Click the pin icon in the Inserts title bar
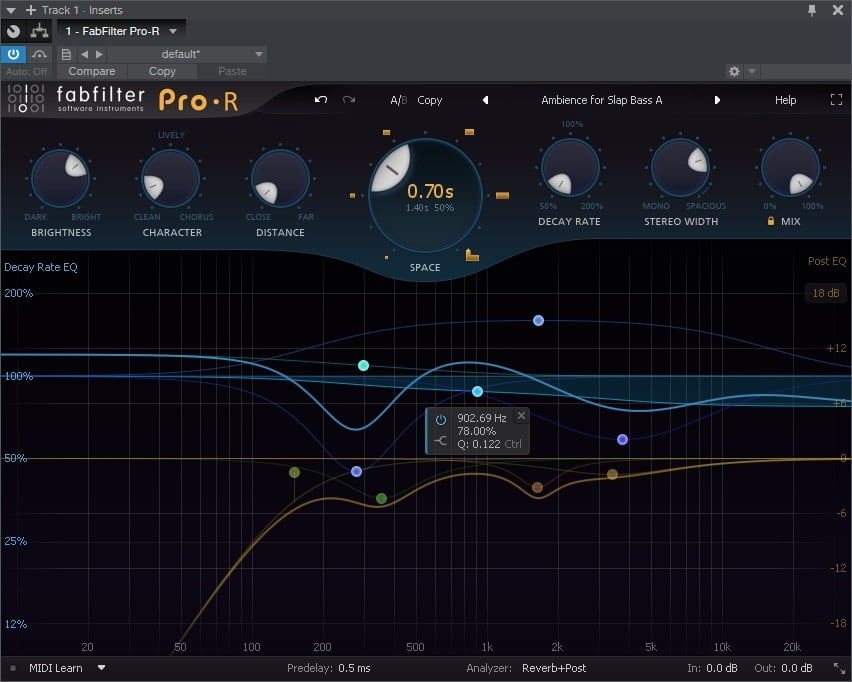852x682 pixels. pyautogui.click(x=812, y=10)
